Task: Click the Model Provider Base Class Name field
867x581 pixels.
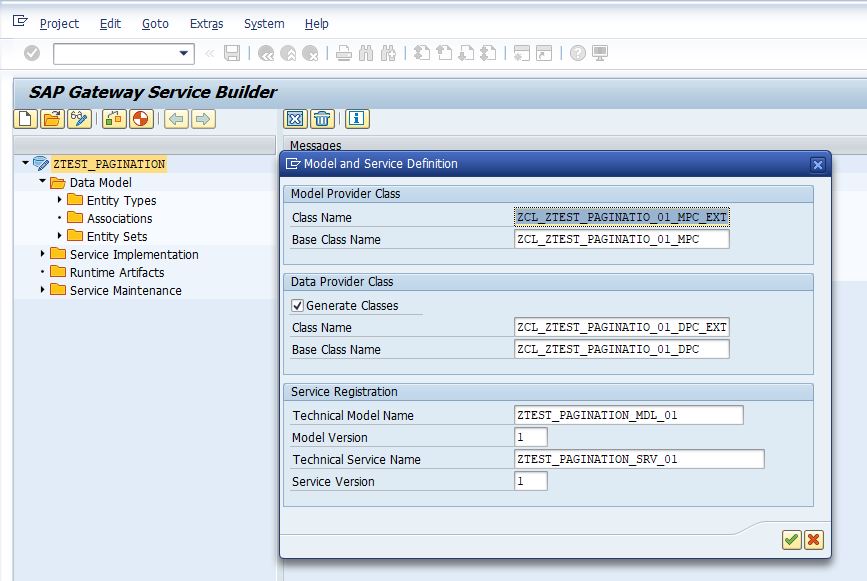Action: click(x=621, y=239)
